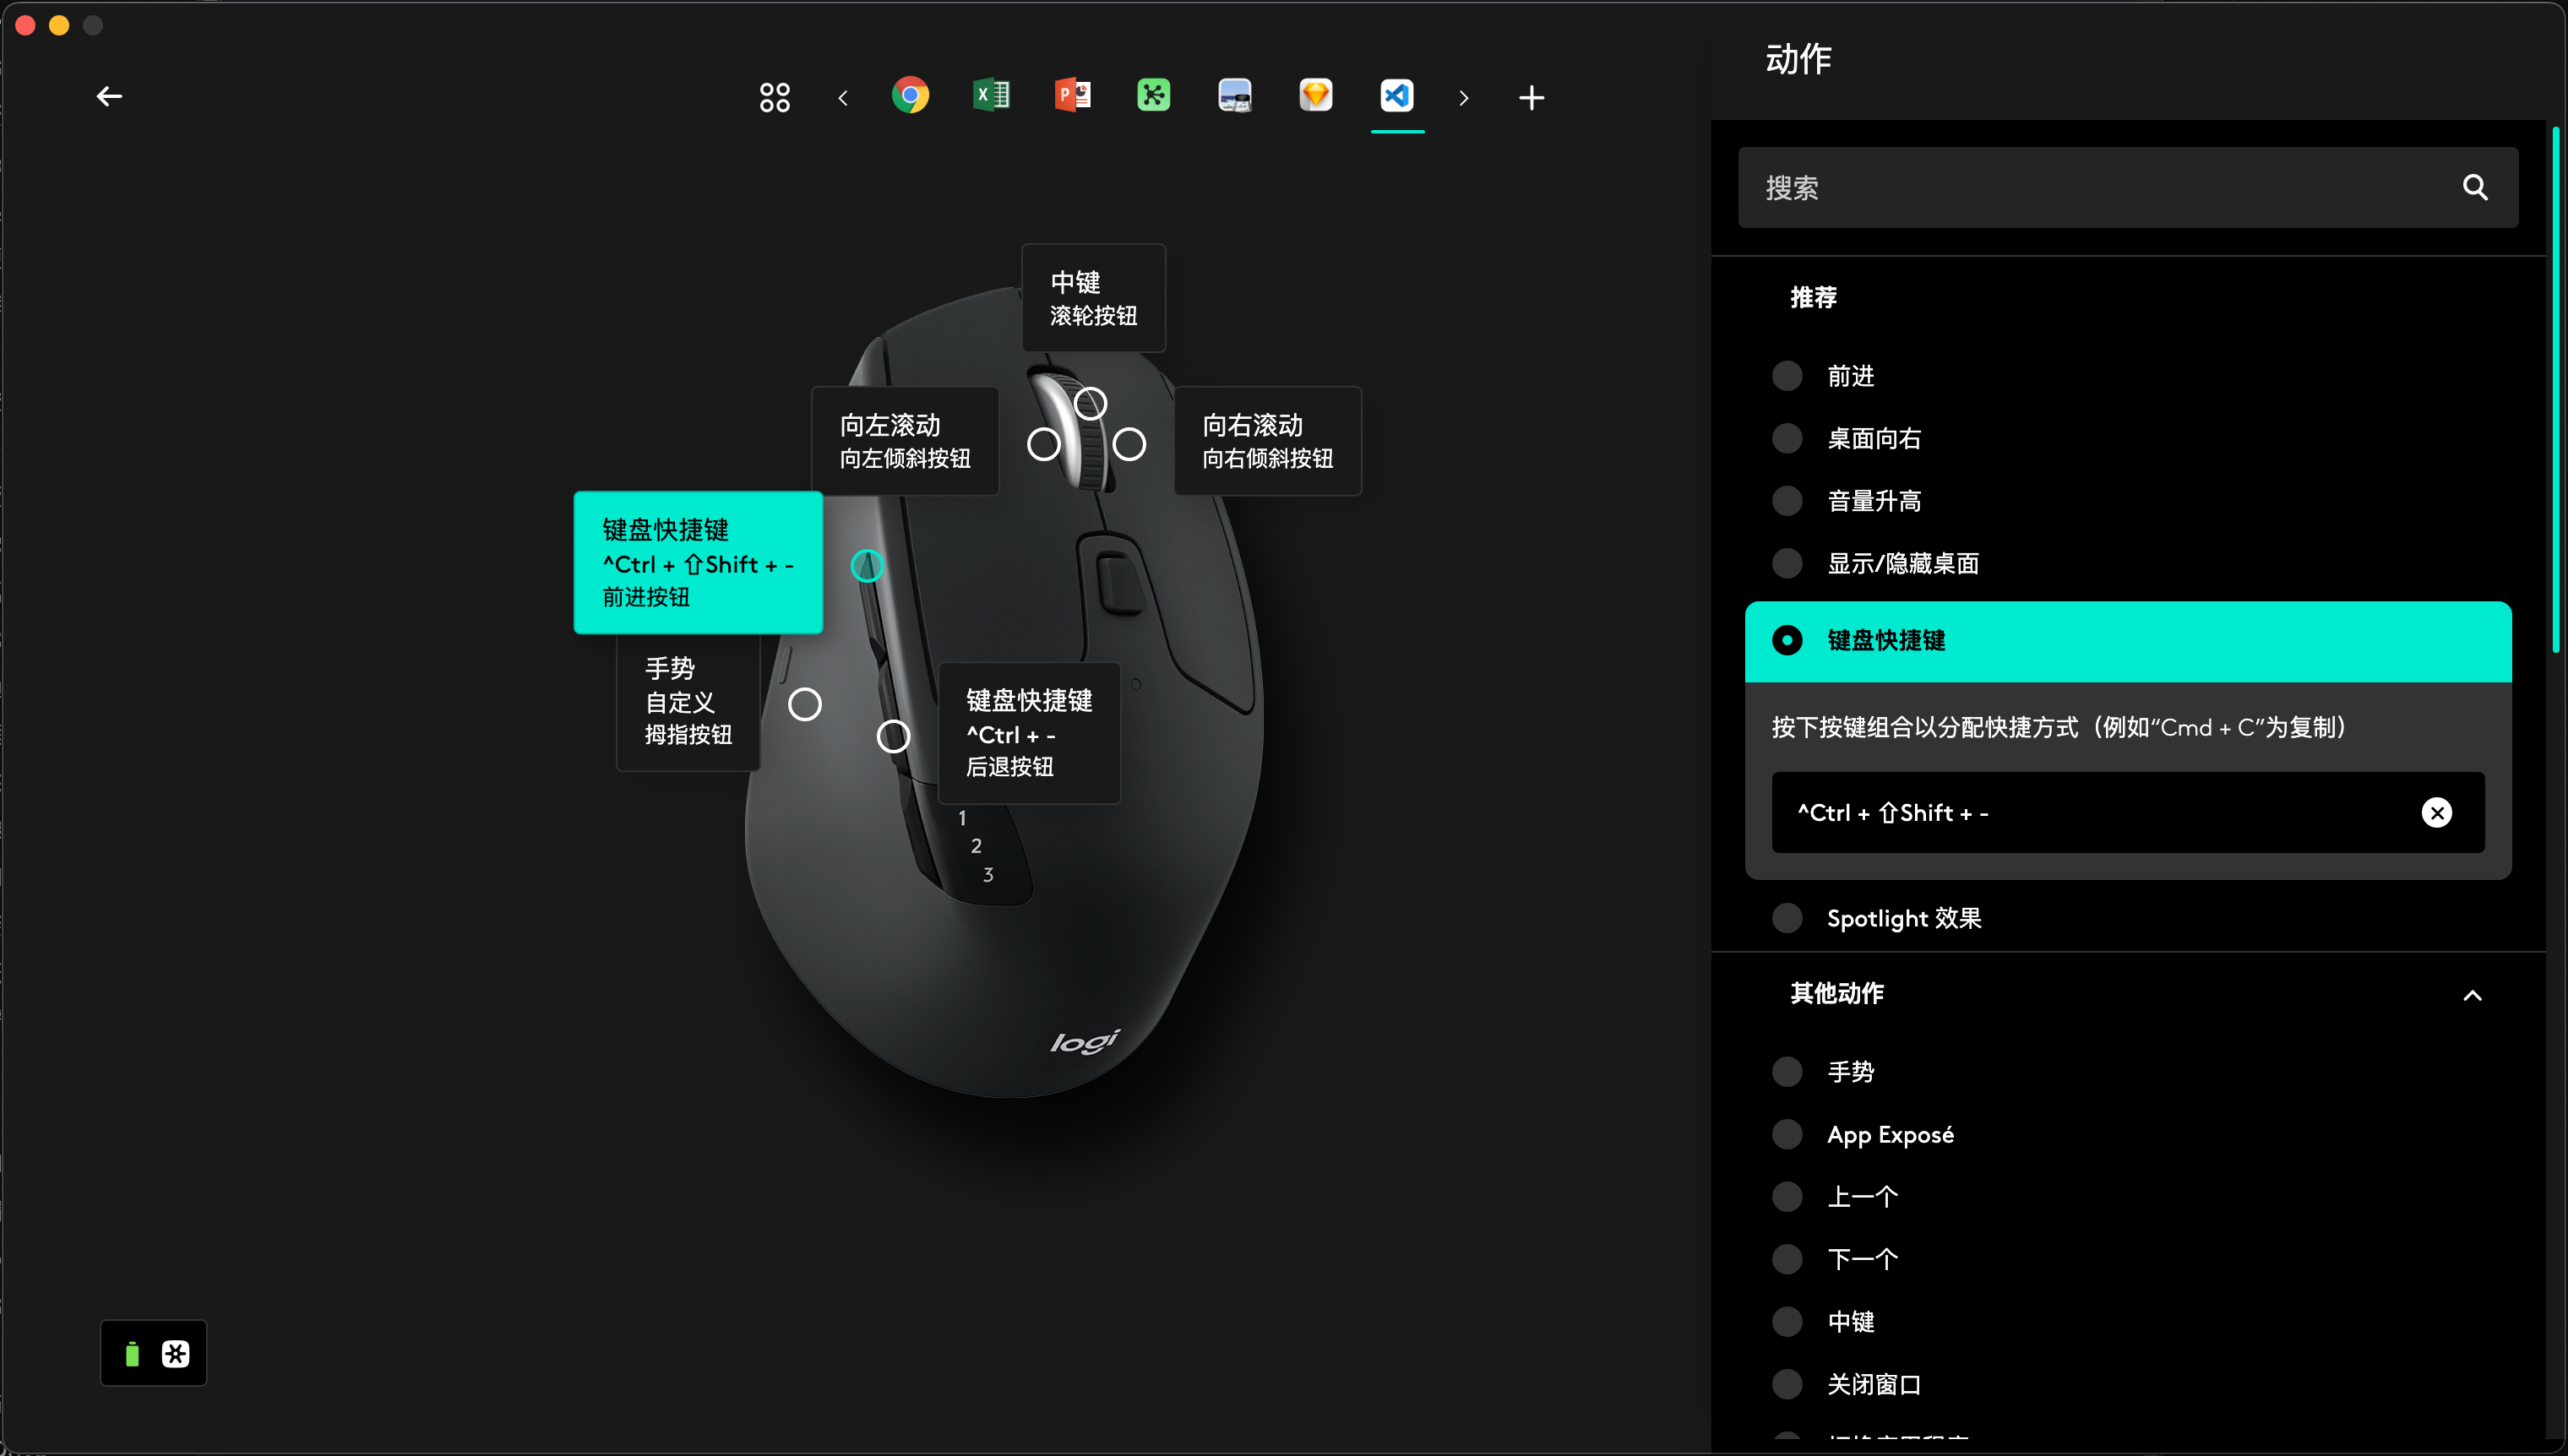Select the 手势 thumb button label

point(688,701)
